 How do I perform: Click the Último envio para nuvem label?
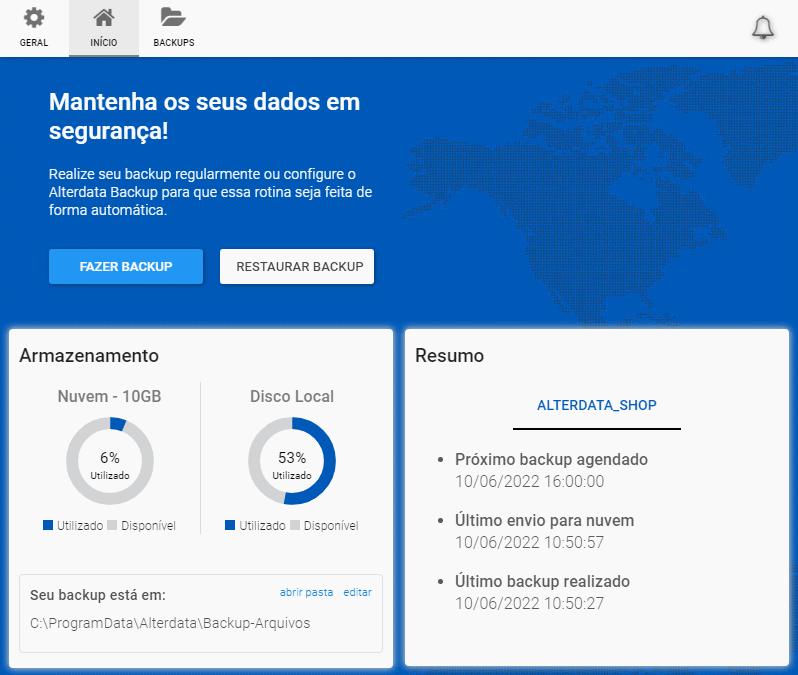pyautogui.click(x=545, y=520)
